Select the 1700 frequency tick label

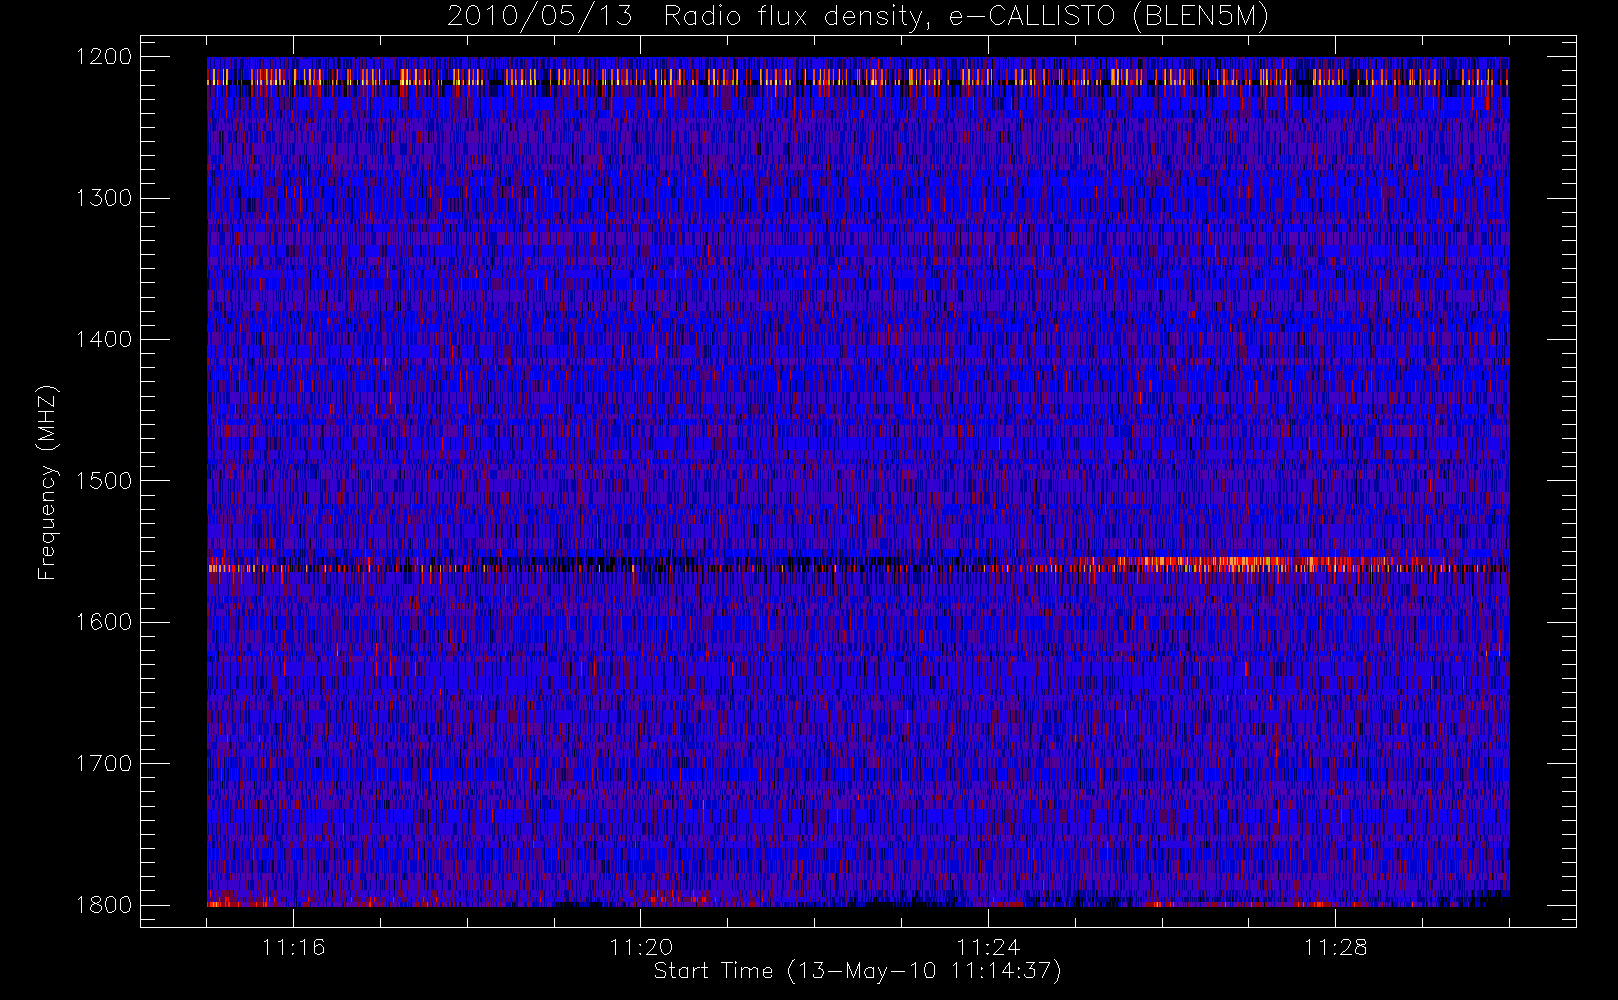pos(104,764)
